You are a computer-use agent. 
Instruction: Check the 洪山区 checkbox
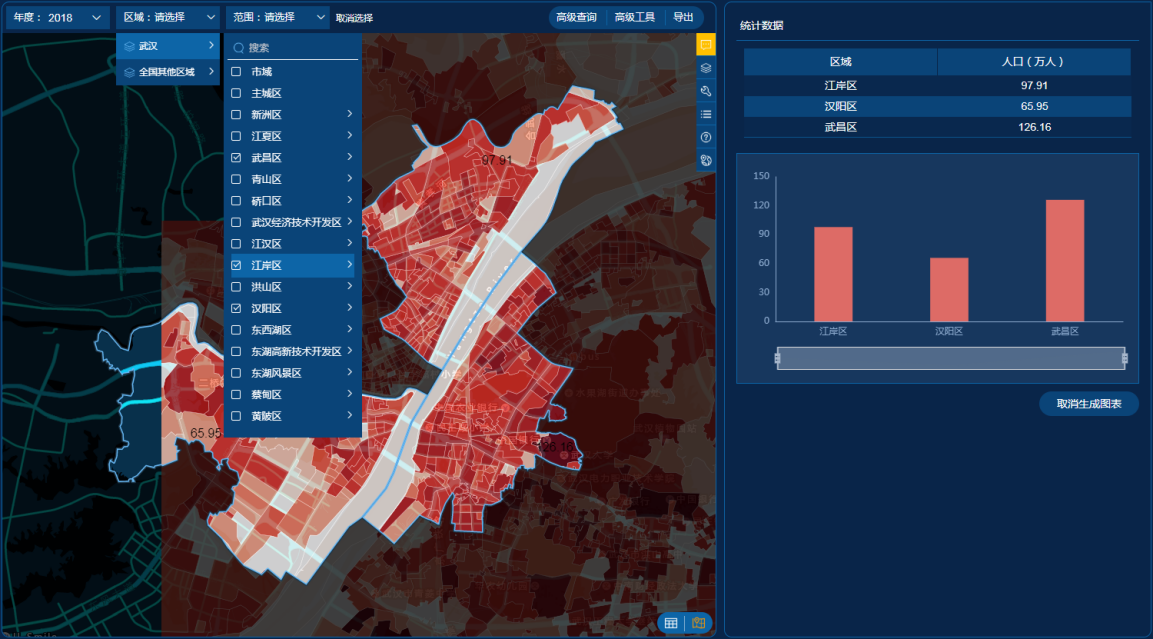point(236,287)
